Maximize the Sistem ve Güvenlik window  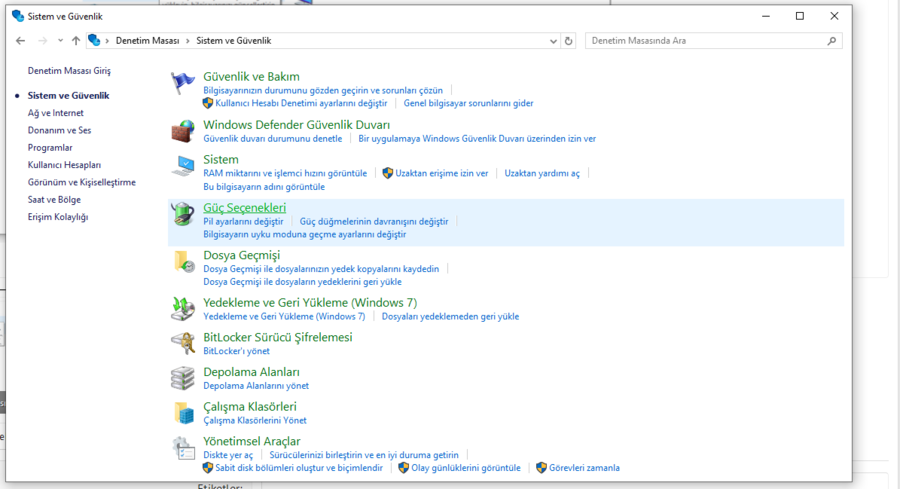coord(800,16)
